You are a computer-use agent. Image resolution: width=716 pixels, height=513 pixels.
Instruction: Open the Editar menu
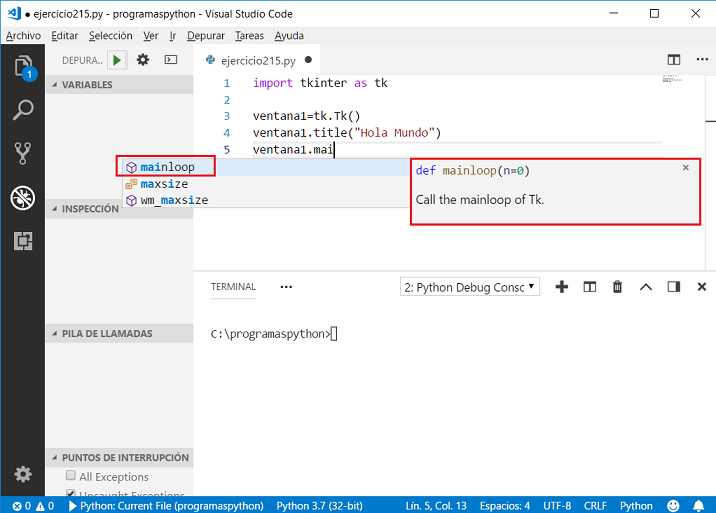click(x=64, y=36)
